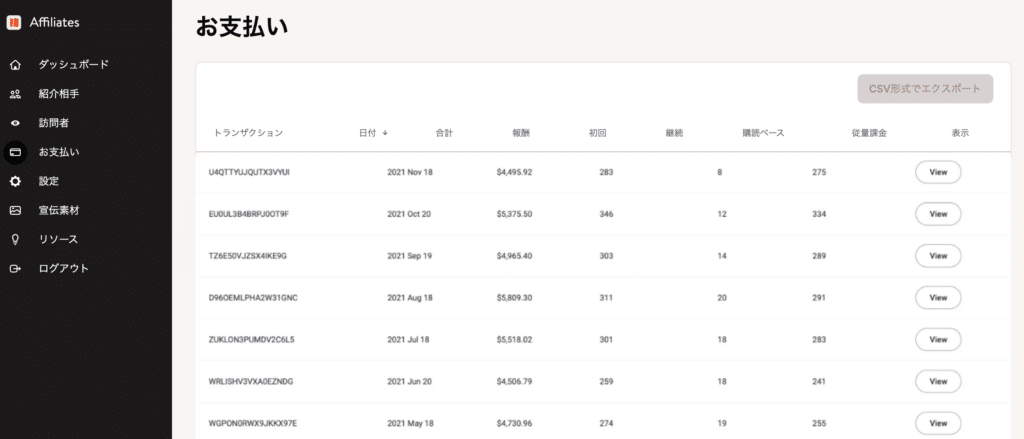The height and width of the screenshot is (439, 1024).
Task: Click the 宣伝素材 image icon
Action: click(x=15, y=210)
